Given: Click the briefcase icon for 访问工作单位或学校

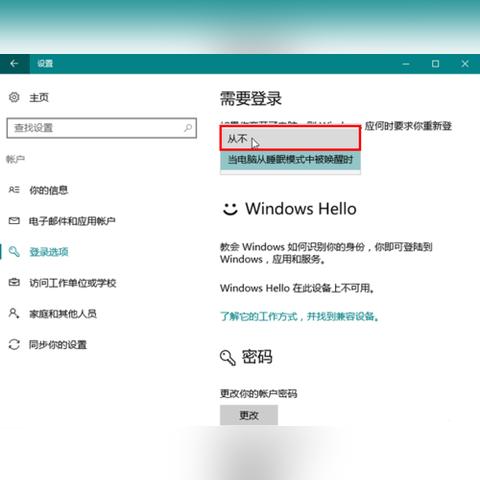Looking at the screenshot, I should pyautogui.click(x=14, y=283).
